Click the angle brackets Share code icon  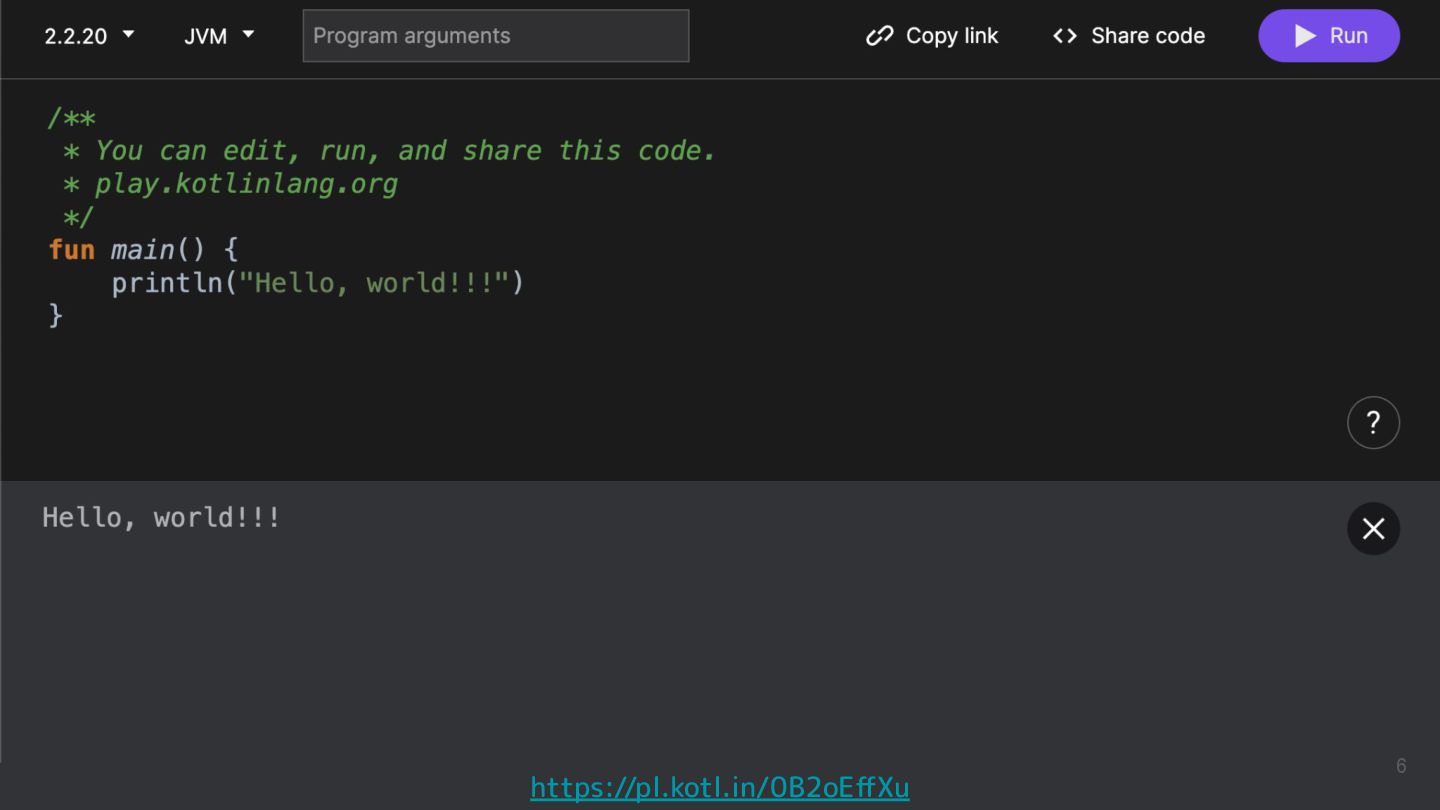1065,36
